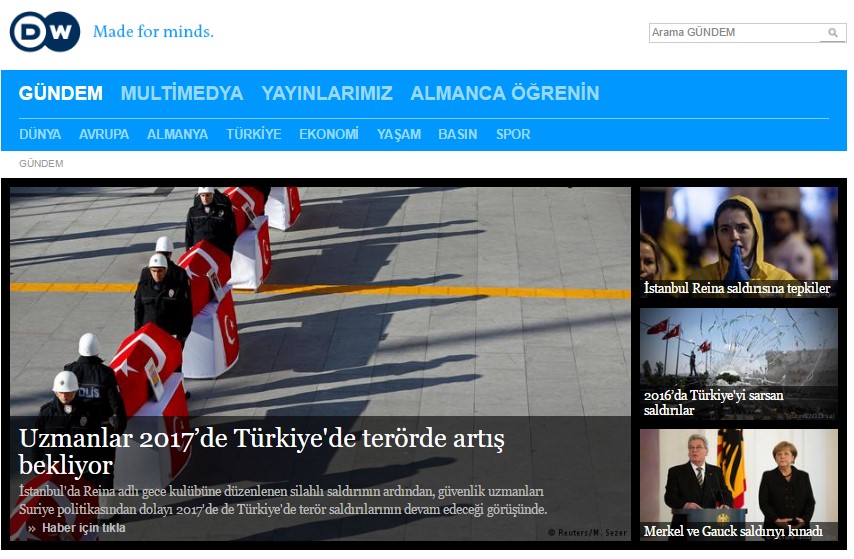Open 'Merkel ve Gauck saldırıyı kınadı' thumbnail

point(739,485)
